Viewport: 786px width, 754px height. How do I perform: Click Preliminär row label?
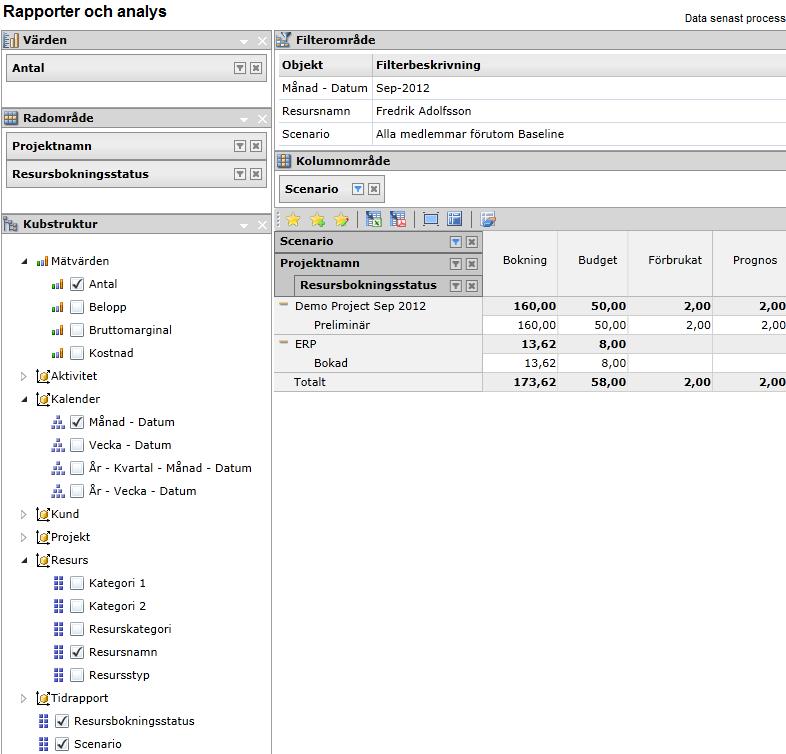342,325
